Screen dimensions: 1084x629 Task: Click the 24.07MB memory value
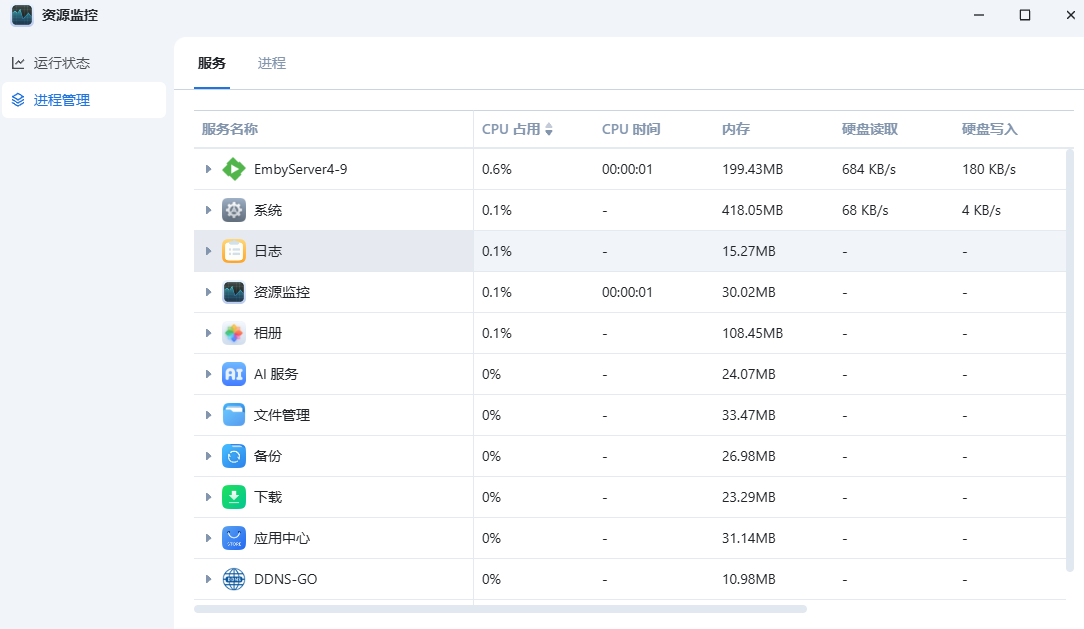click(x=749, y=374)
